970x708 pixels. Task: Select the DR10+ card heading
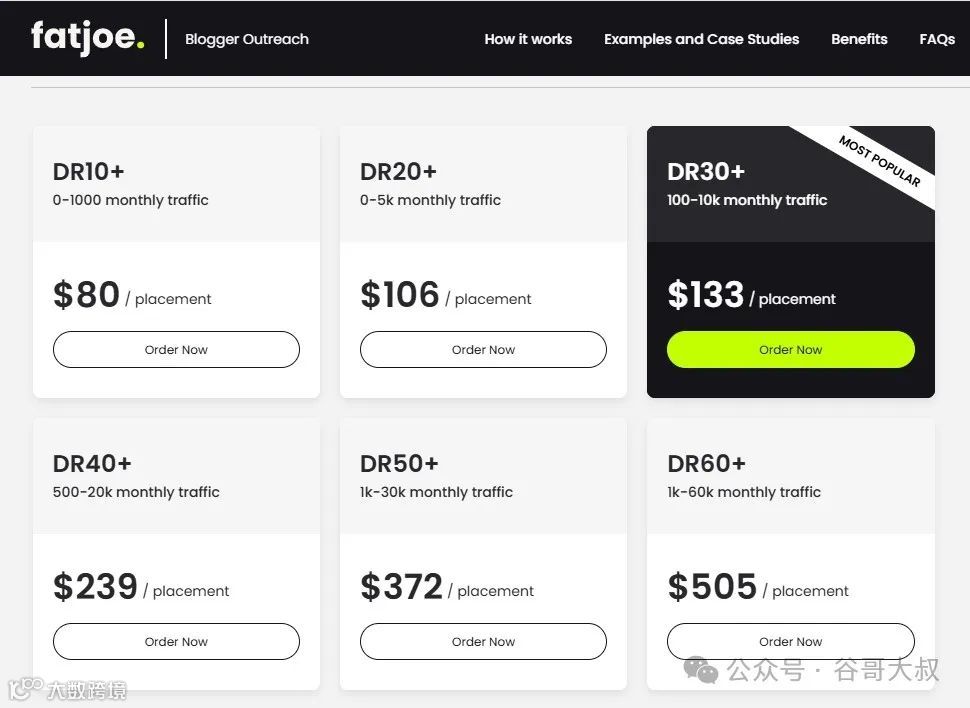[x=89, y=172]
